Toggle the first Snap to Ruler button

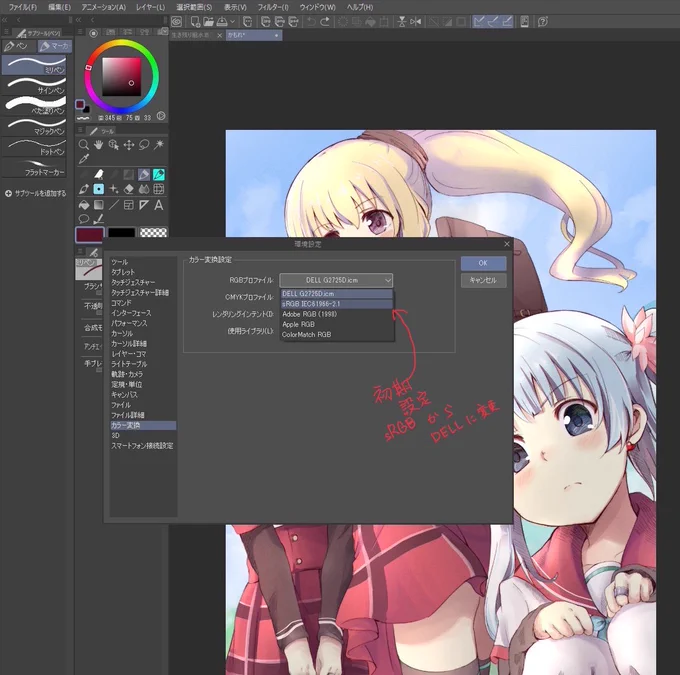(x=479, y=22)
